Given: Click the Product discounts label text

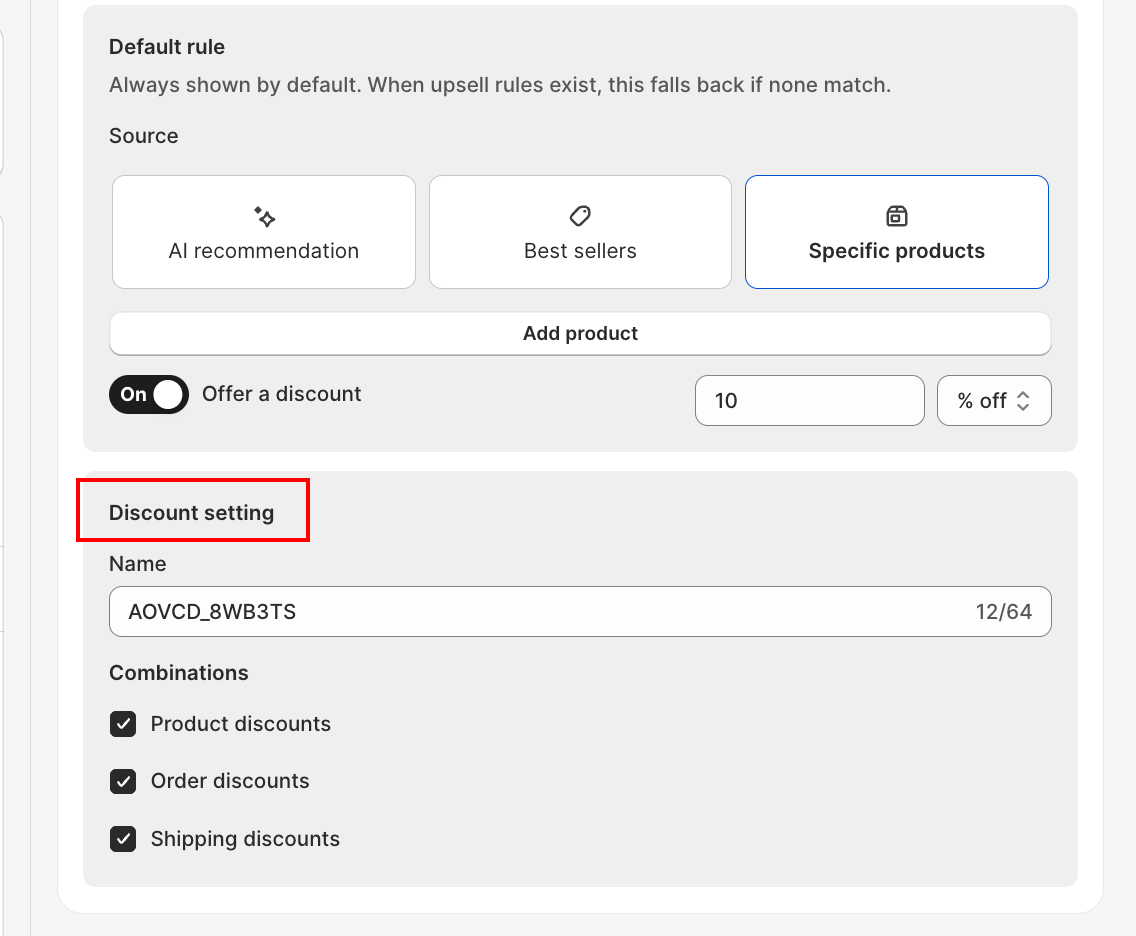Looking at the screenshot, I should click(241, 724).
